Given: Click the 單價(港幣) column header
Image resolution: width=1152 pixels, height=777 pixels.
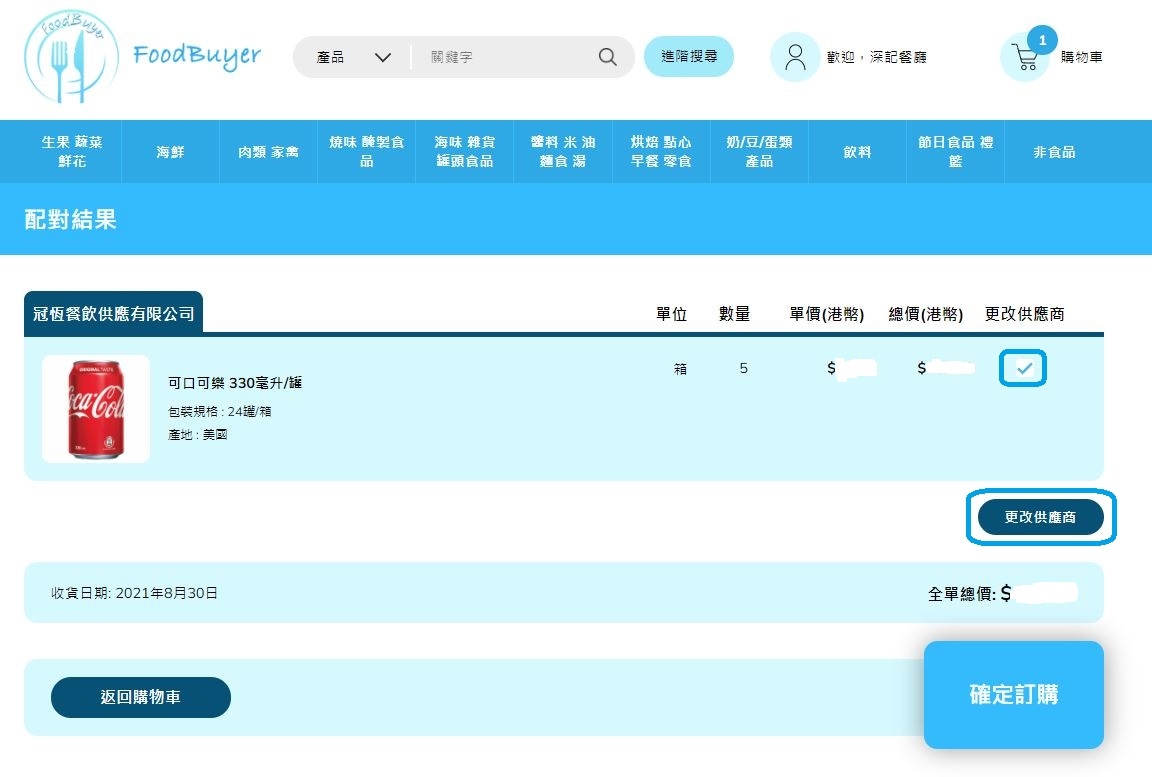Looking at the screenshot, I should (827, 314).
